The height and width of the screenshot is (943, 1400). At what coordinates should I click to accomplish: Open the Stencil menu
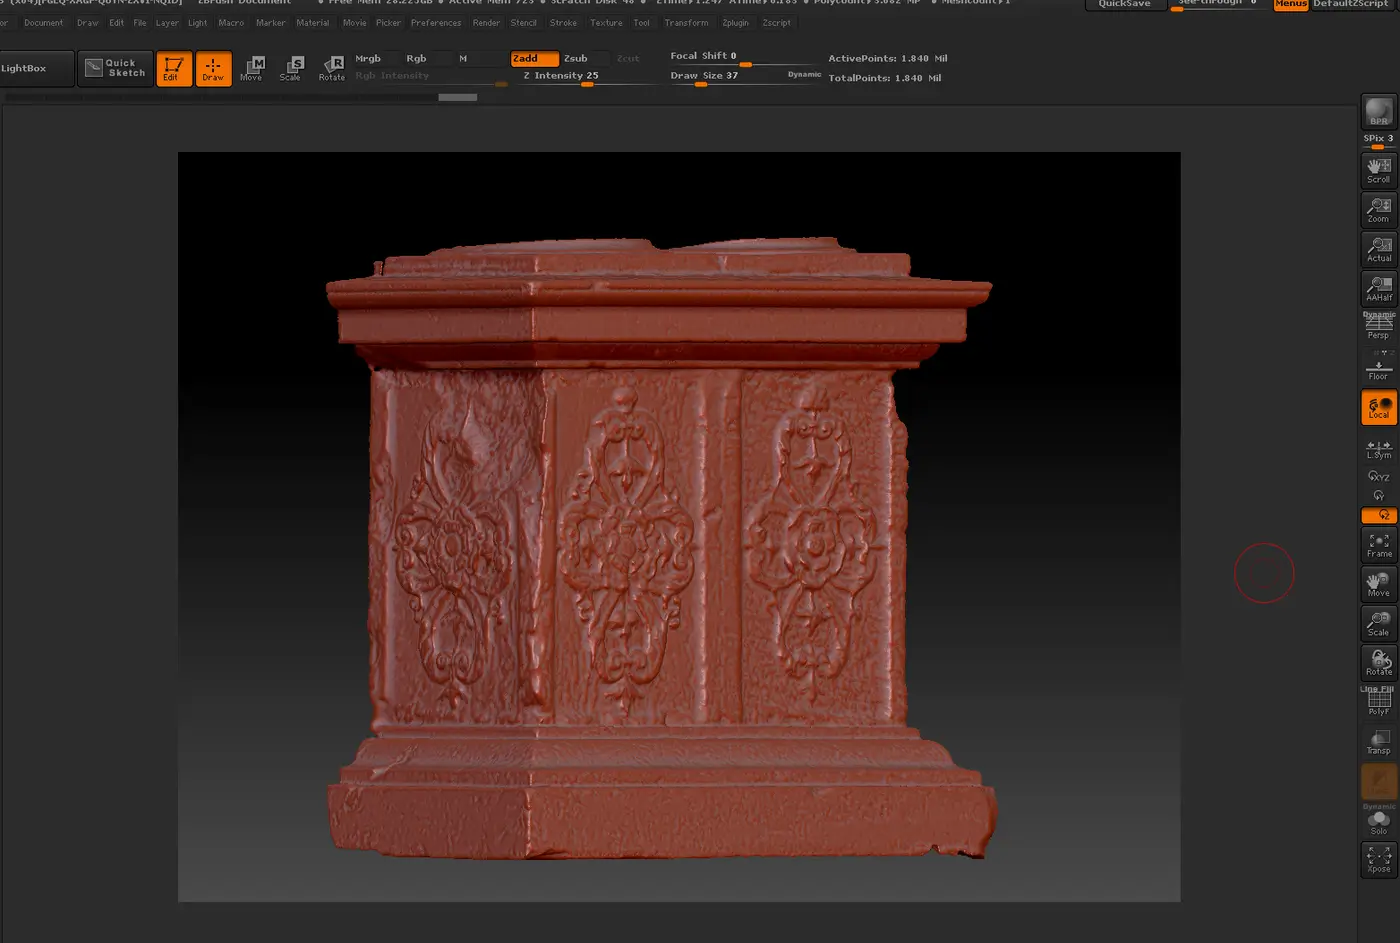pyautogui.click(x=523, y=23)
